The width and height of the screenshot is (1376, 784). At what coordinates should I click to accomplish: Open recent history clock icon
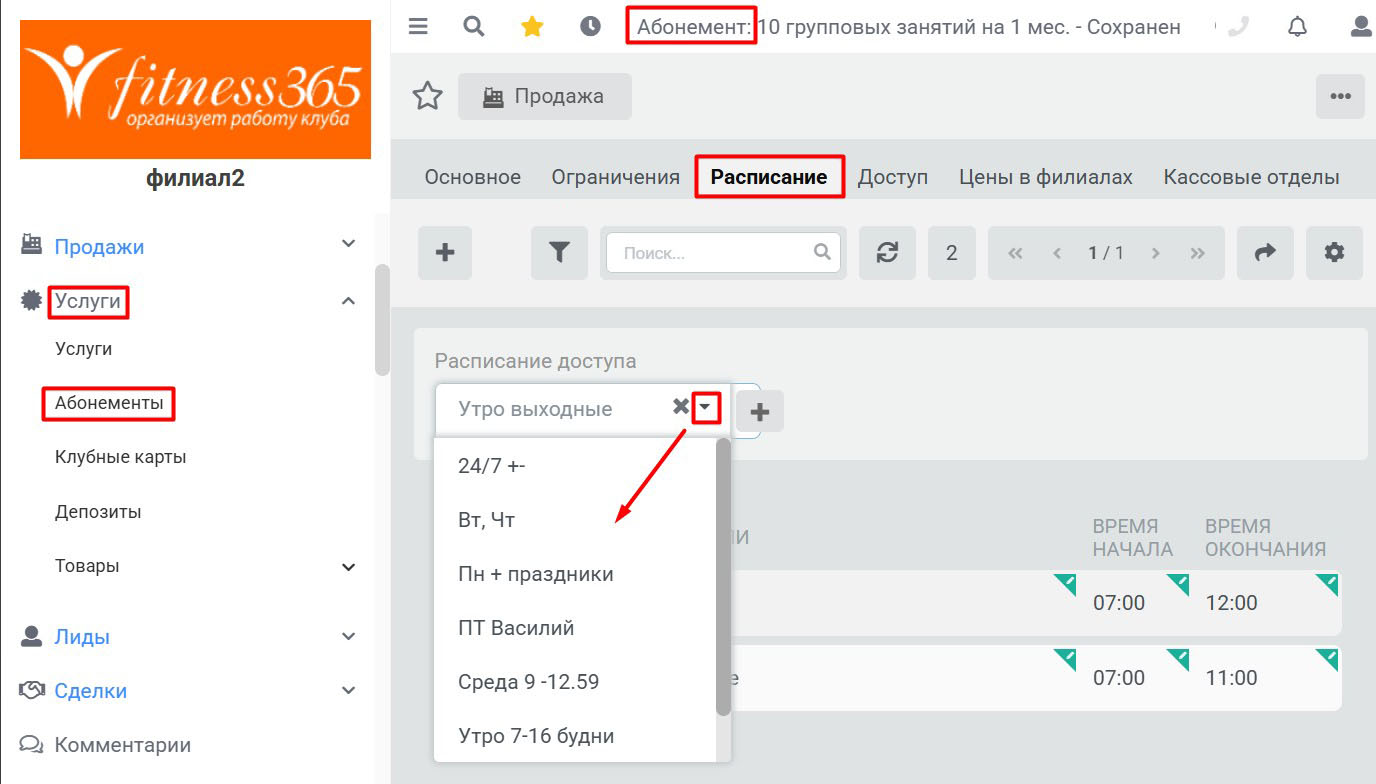click(x=590, y=27)
